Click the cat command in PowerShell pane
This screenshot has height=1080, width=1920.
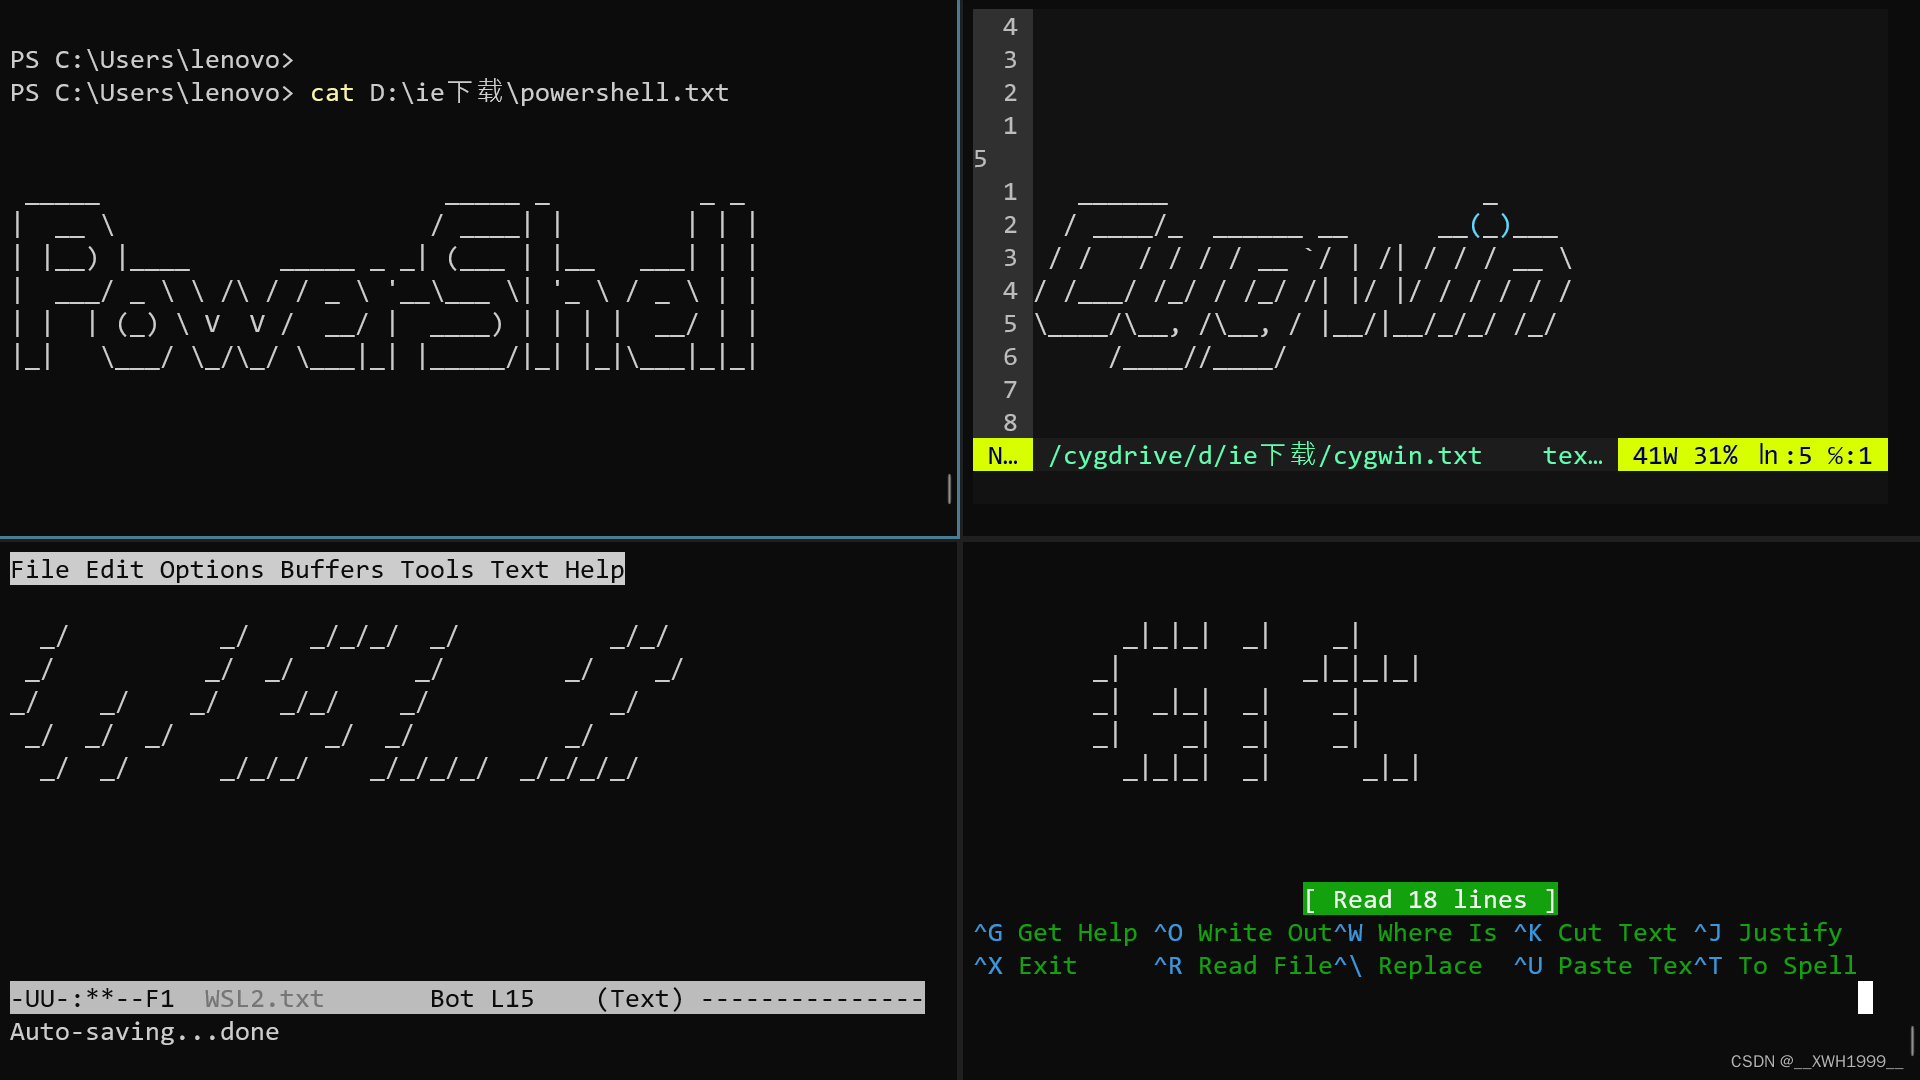click(x=332, y=93)
